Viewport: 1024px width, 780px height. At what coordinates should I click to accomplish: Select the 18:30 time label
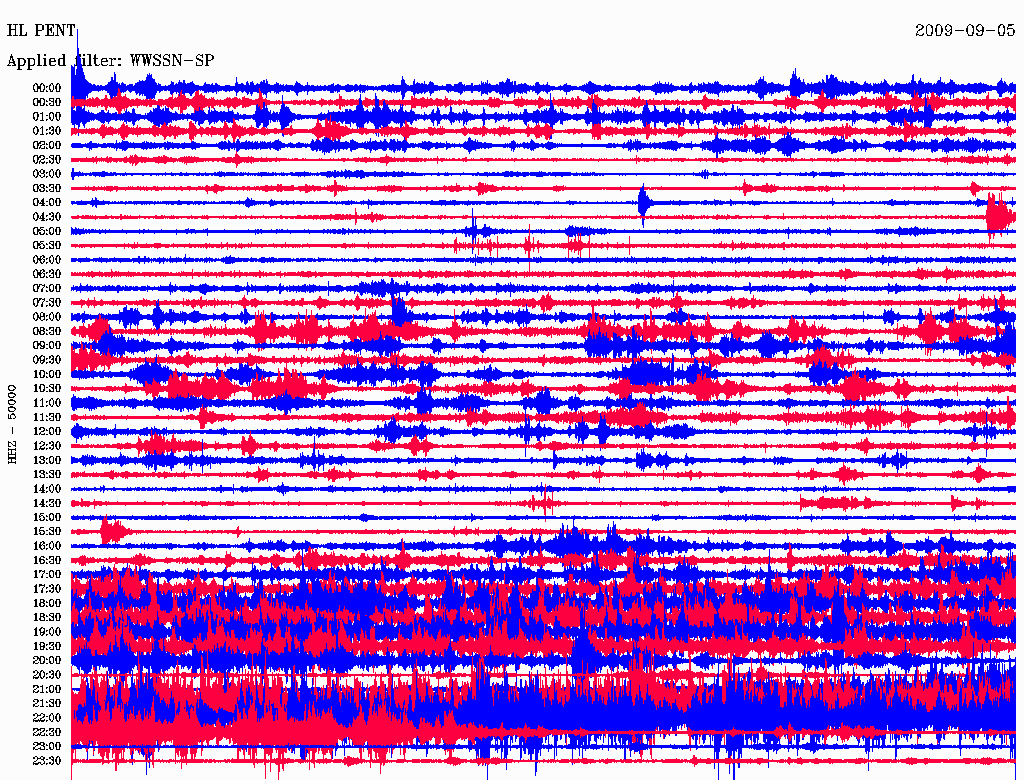[x=46, y=618]
